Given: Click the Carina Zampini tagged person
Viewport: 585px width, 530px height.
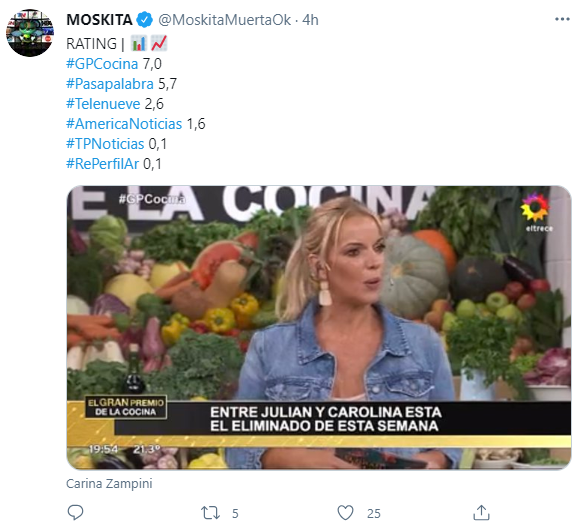Looking at the screenshot, I should pos(109,484).
